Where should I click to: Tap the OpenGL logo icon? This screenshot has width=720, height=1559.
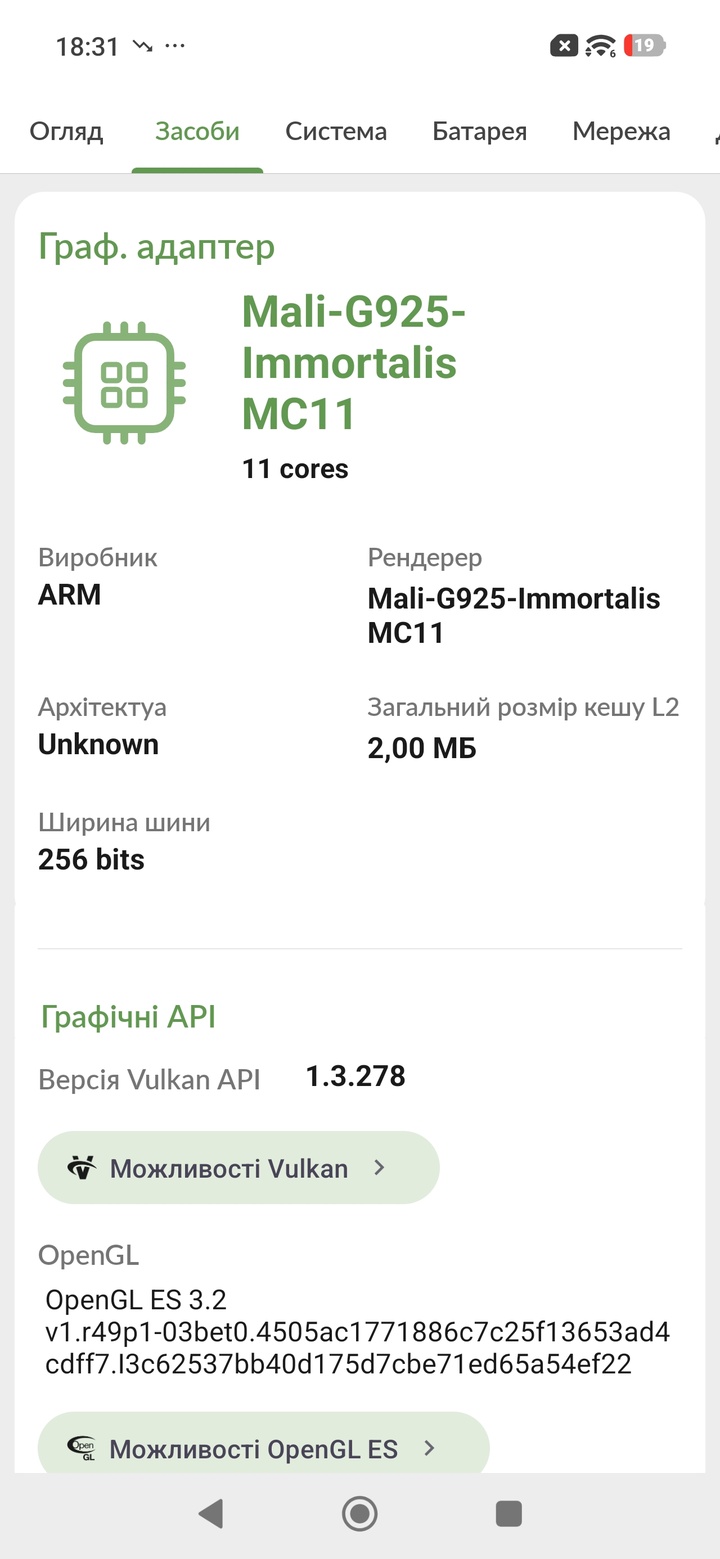81,1448
